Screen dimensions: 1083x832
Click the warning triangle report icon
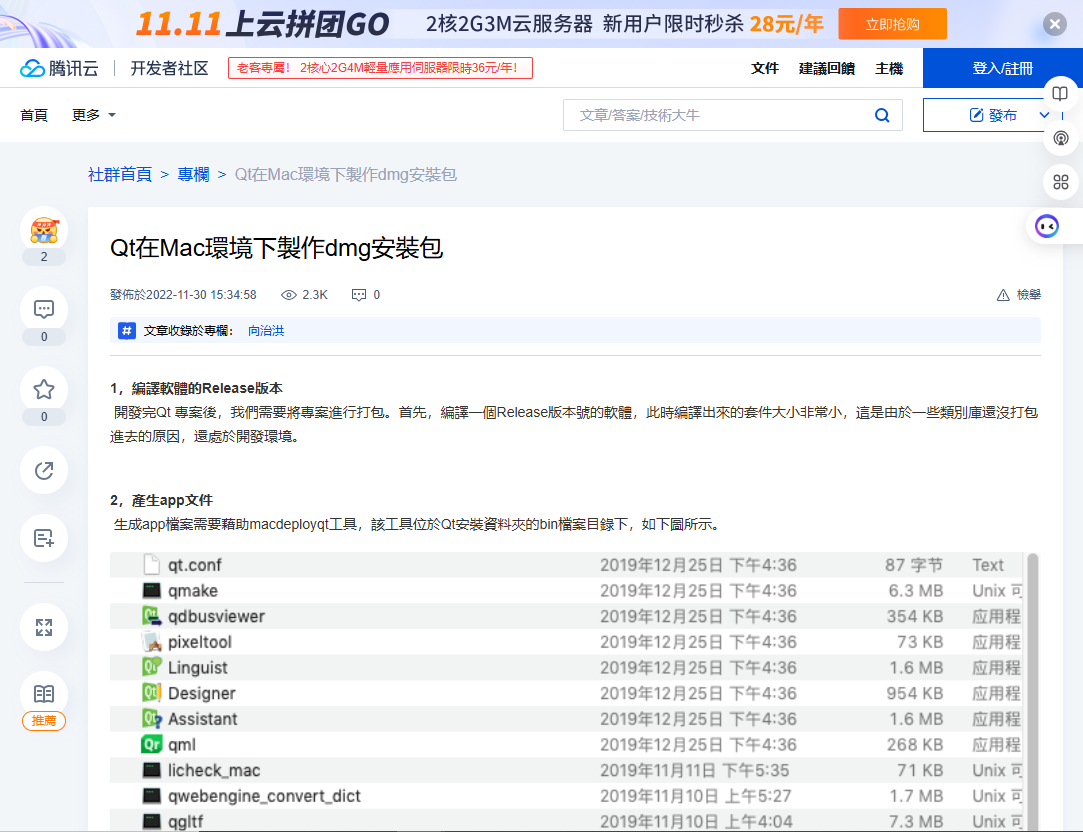coord(1003,296)
